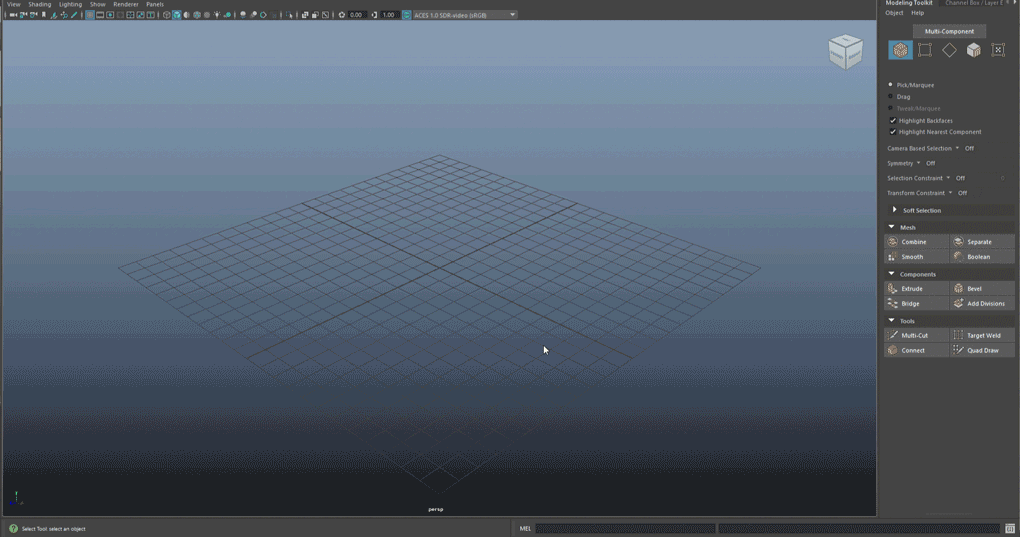
Task: Select Edge Selection mode icon
Action: [949, 50]
